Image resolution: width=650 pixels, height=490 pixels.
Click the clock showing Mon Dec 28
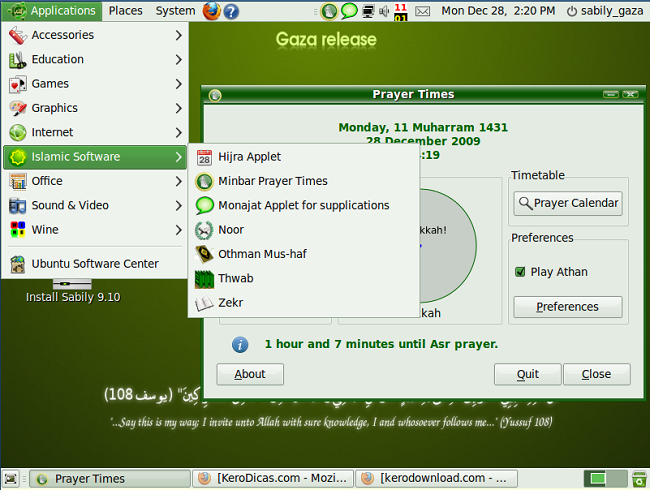click(498, 11)
